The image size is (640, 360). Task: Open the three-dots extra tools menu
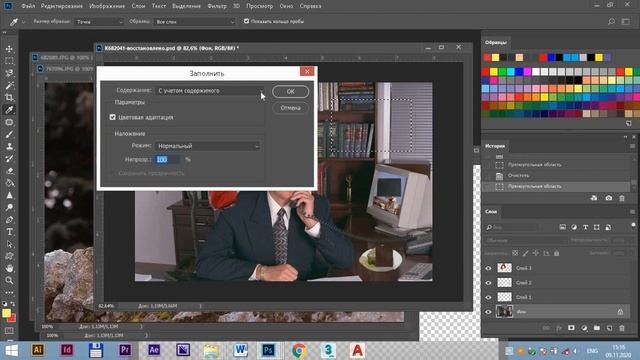[x=9, y=292]
